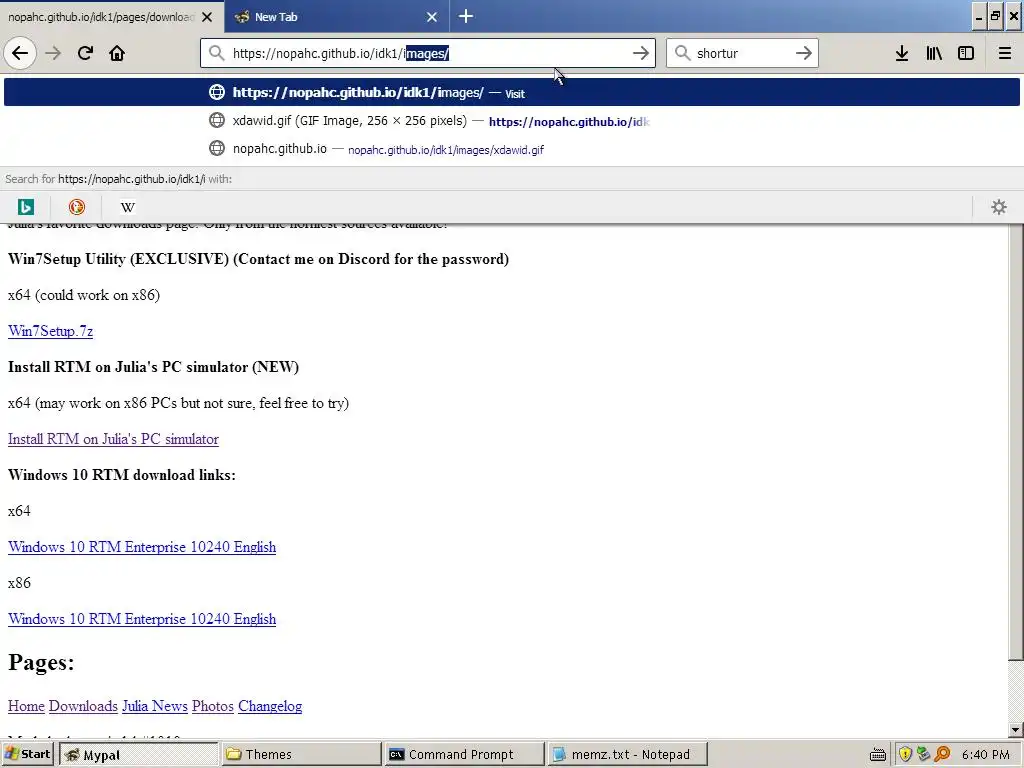Switch to memz.txt Notepad window
The image size is (1024, 768).
click(627, 754)
